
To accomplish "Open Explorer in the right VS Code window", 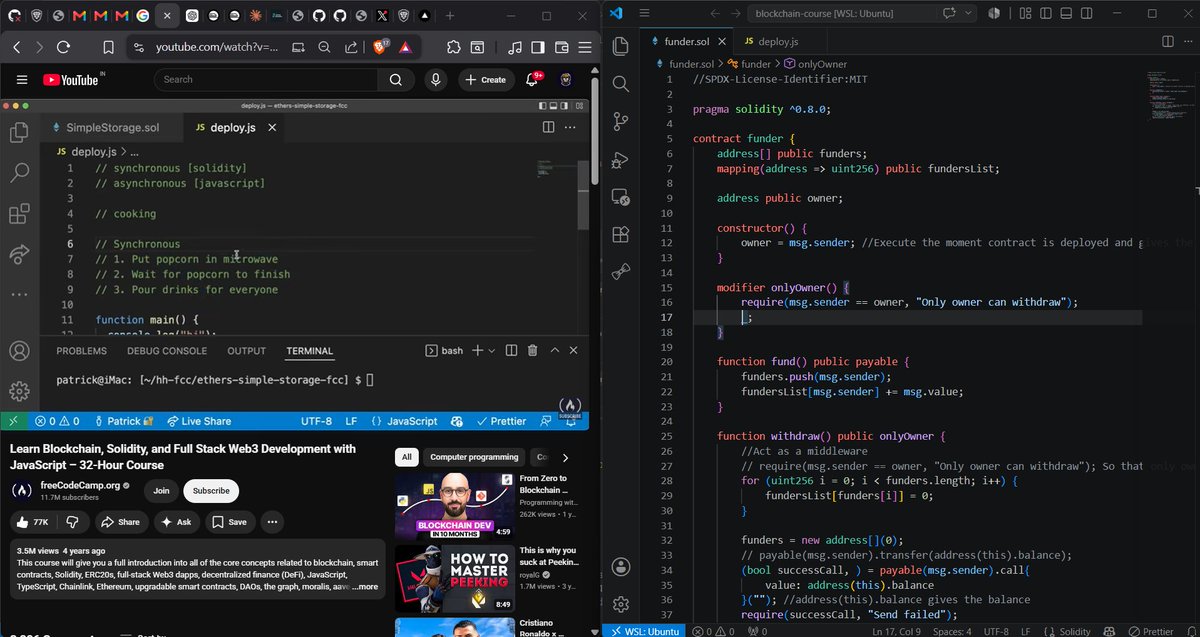I will (x=620, y=46).
